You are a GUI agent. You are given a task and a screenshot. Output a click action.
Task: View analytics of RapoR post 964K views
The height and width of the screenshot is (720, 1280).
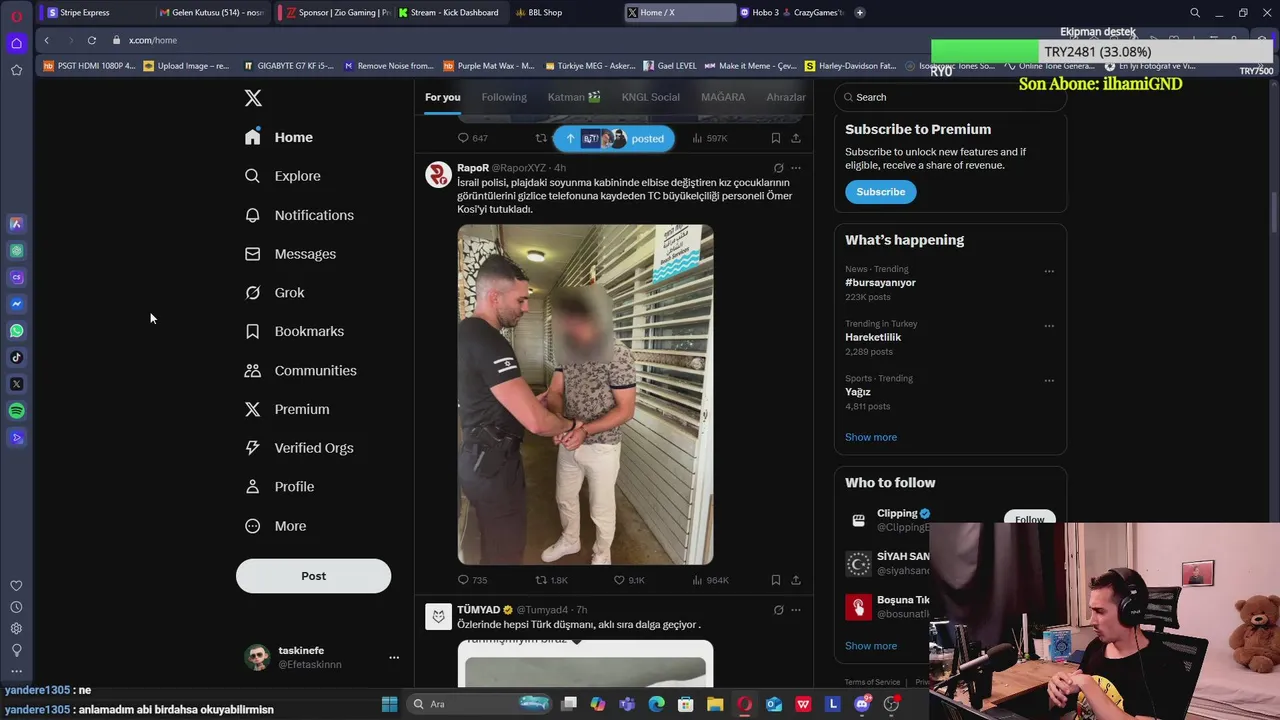point(710,580)
